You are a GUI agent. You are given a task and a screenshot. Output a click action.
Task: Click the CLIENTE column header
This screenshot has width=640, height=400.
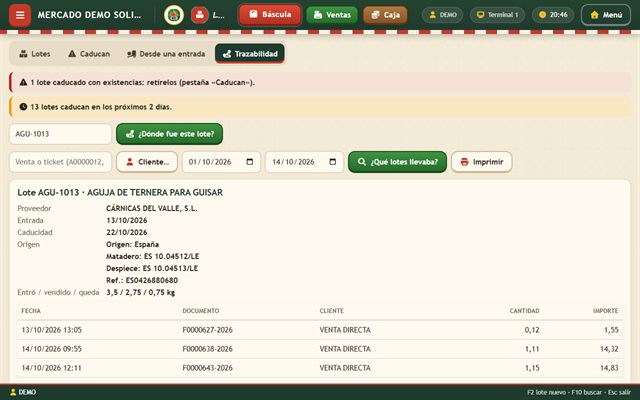click(331, 311)
